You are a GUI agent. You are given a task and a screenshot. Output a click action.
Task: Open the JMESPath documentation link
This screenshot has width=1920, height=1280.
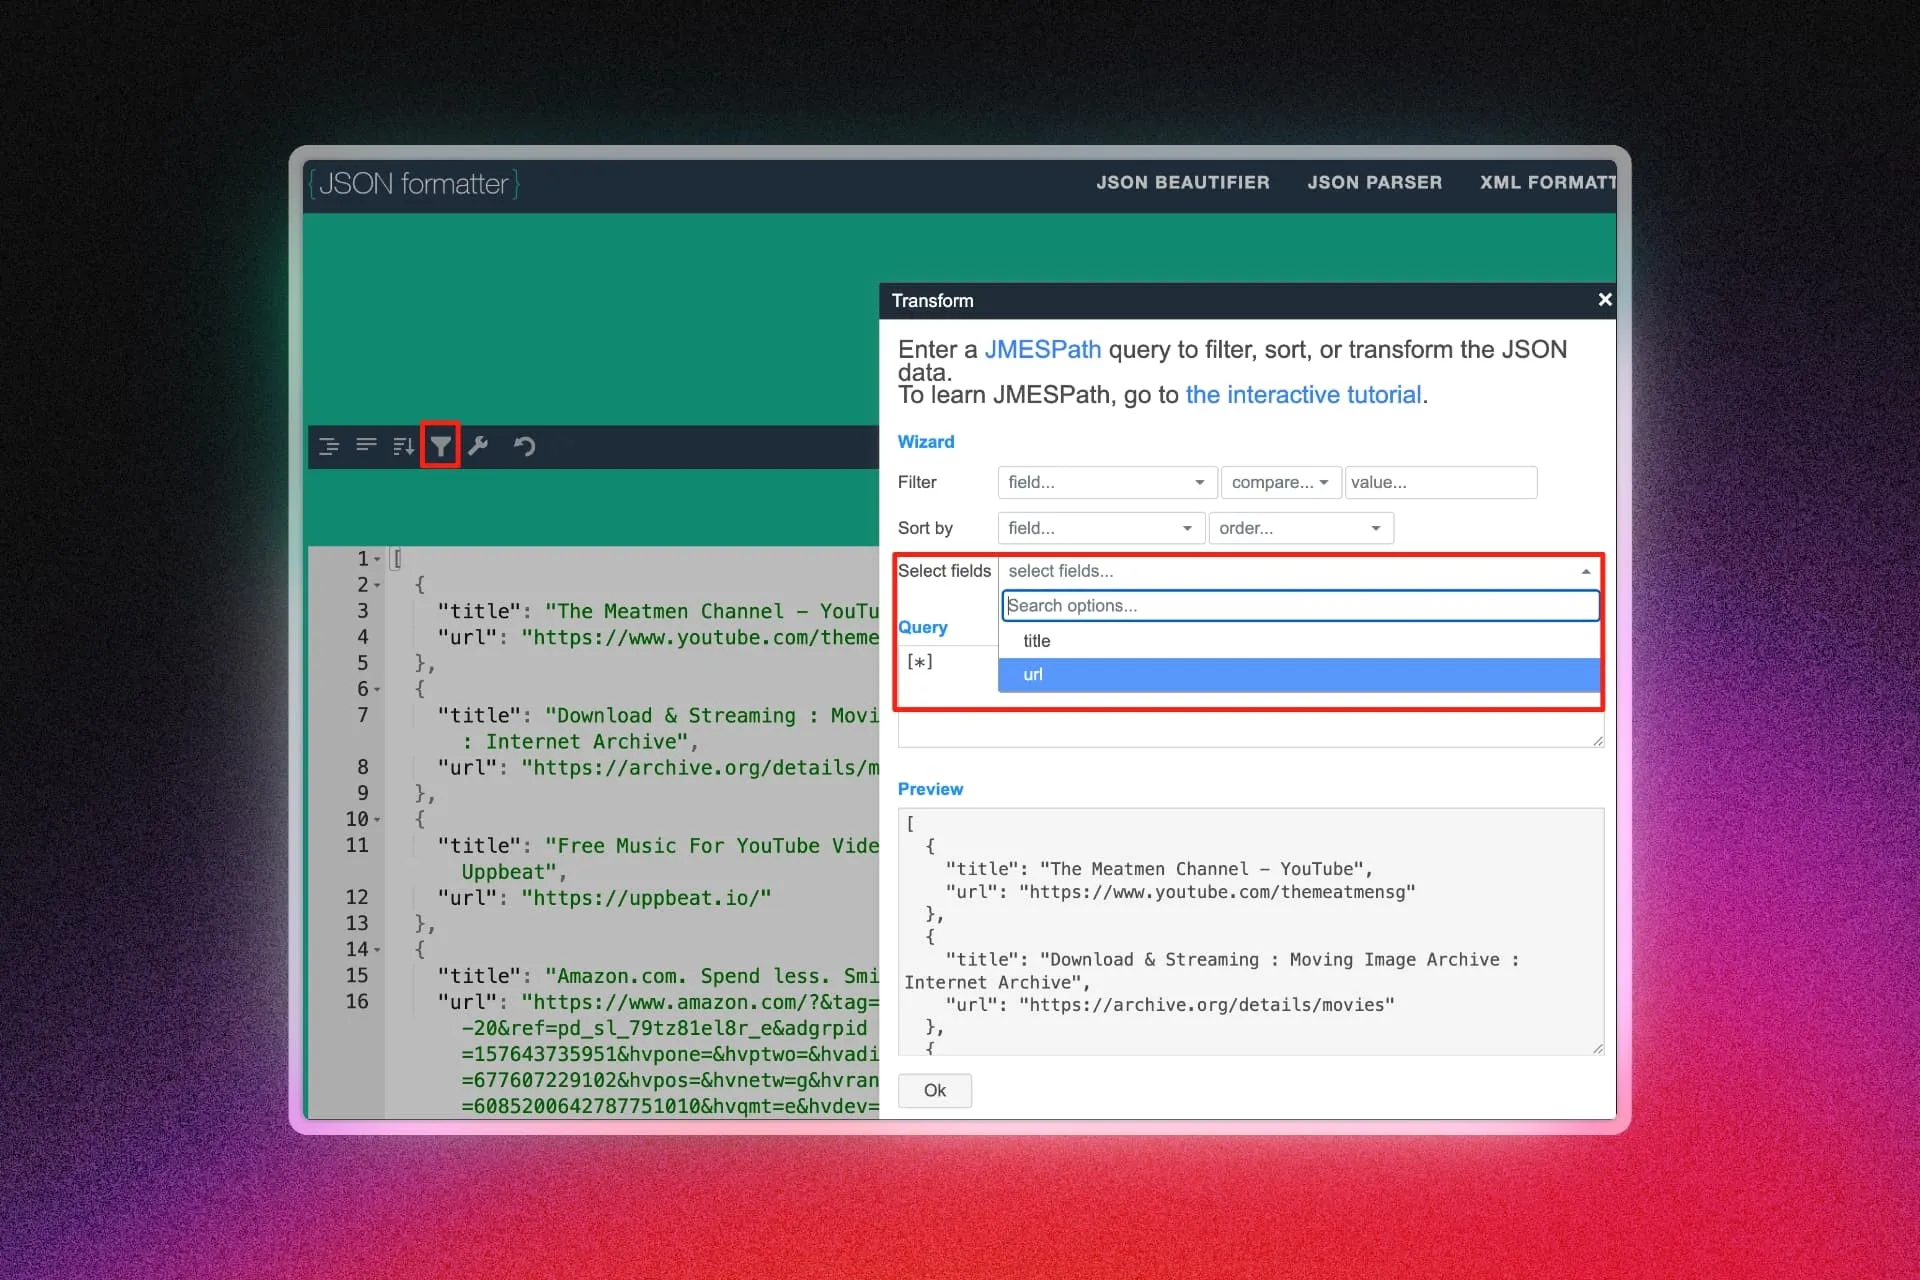(x=1043, y=349)
